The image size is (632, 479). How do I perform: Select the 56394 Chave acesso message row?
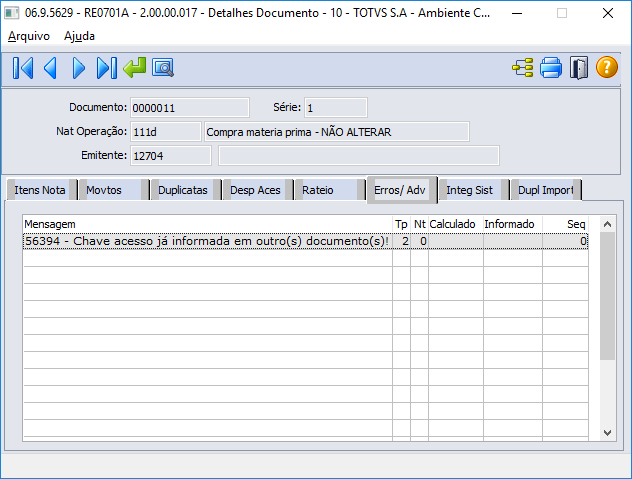point(305,241)
